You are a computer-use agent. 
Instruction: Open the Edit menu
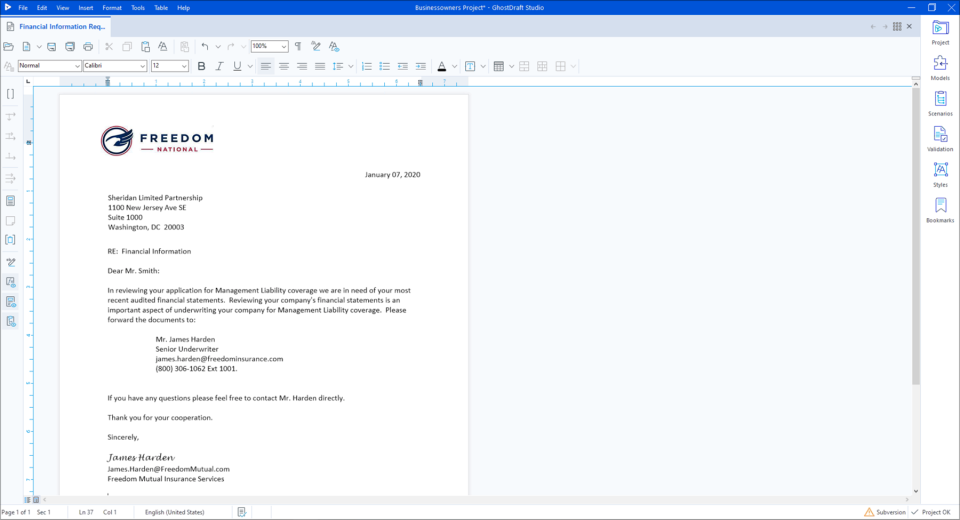(42, 8)
